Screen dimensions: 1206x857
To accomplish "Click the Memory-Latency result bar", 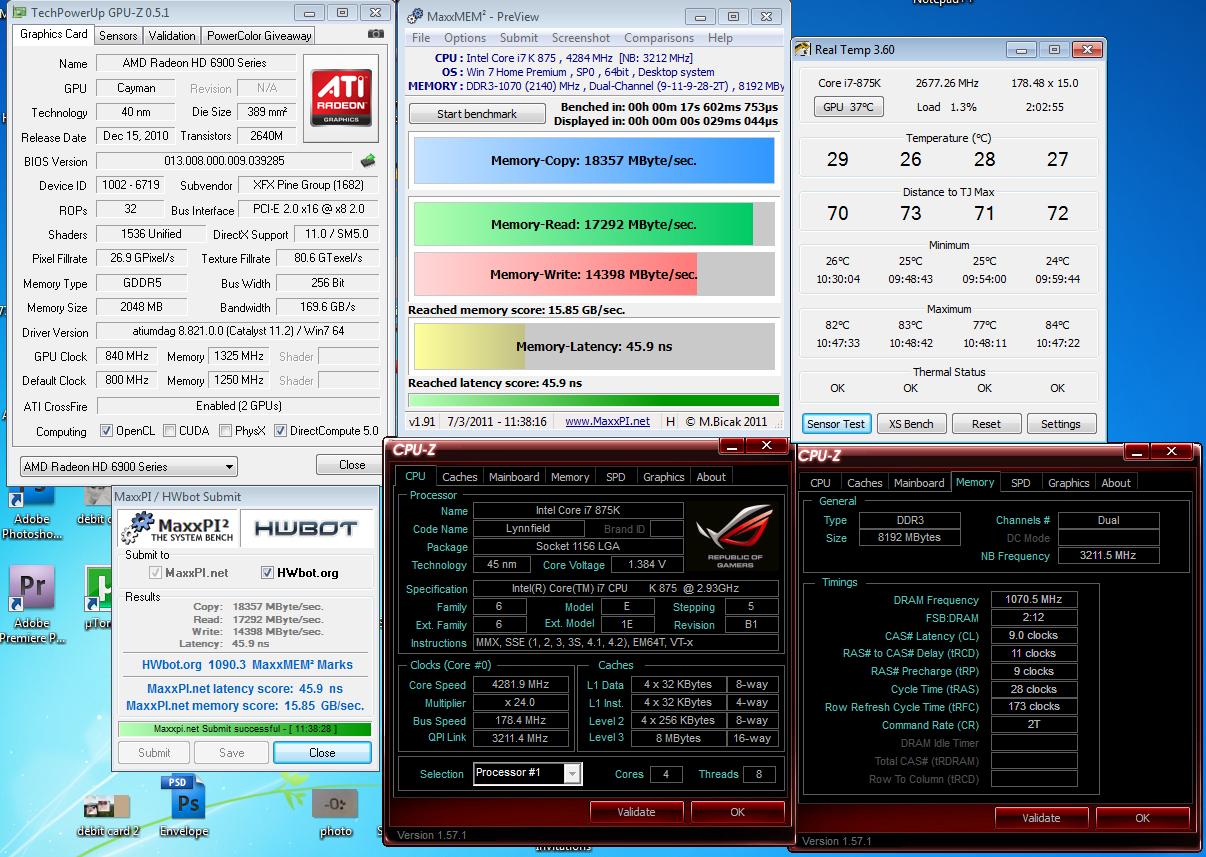I will pyautogui.click(x=594, y=347).
